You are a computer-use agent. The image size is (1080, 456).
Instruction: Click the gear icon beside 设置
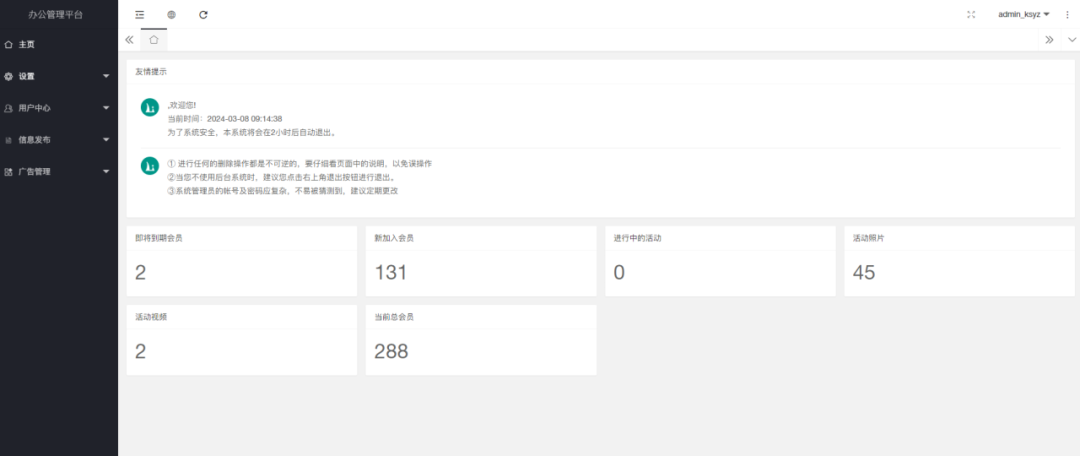8,76
